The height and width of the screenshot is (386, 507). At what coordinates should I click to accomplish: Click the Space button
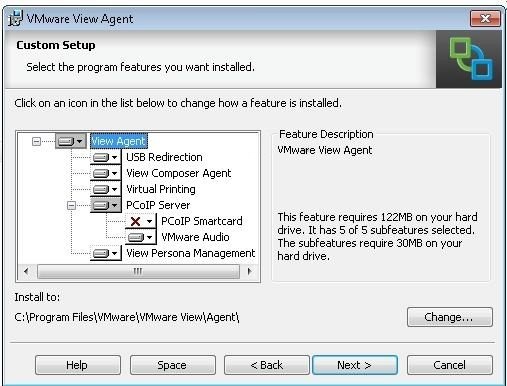173,365
